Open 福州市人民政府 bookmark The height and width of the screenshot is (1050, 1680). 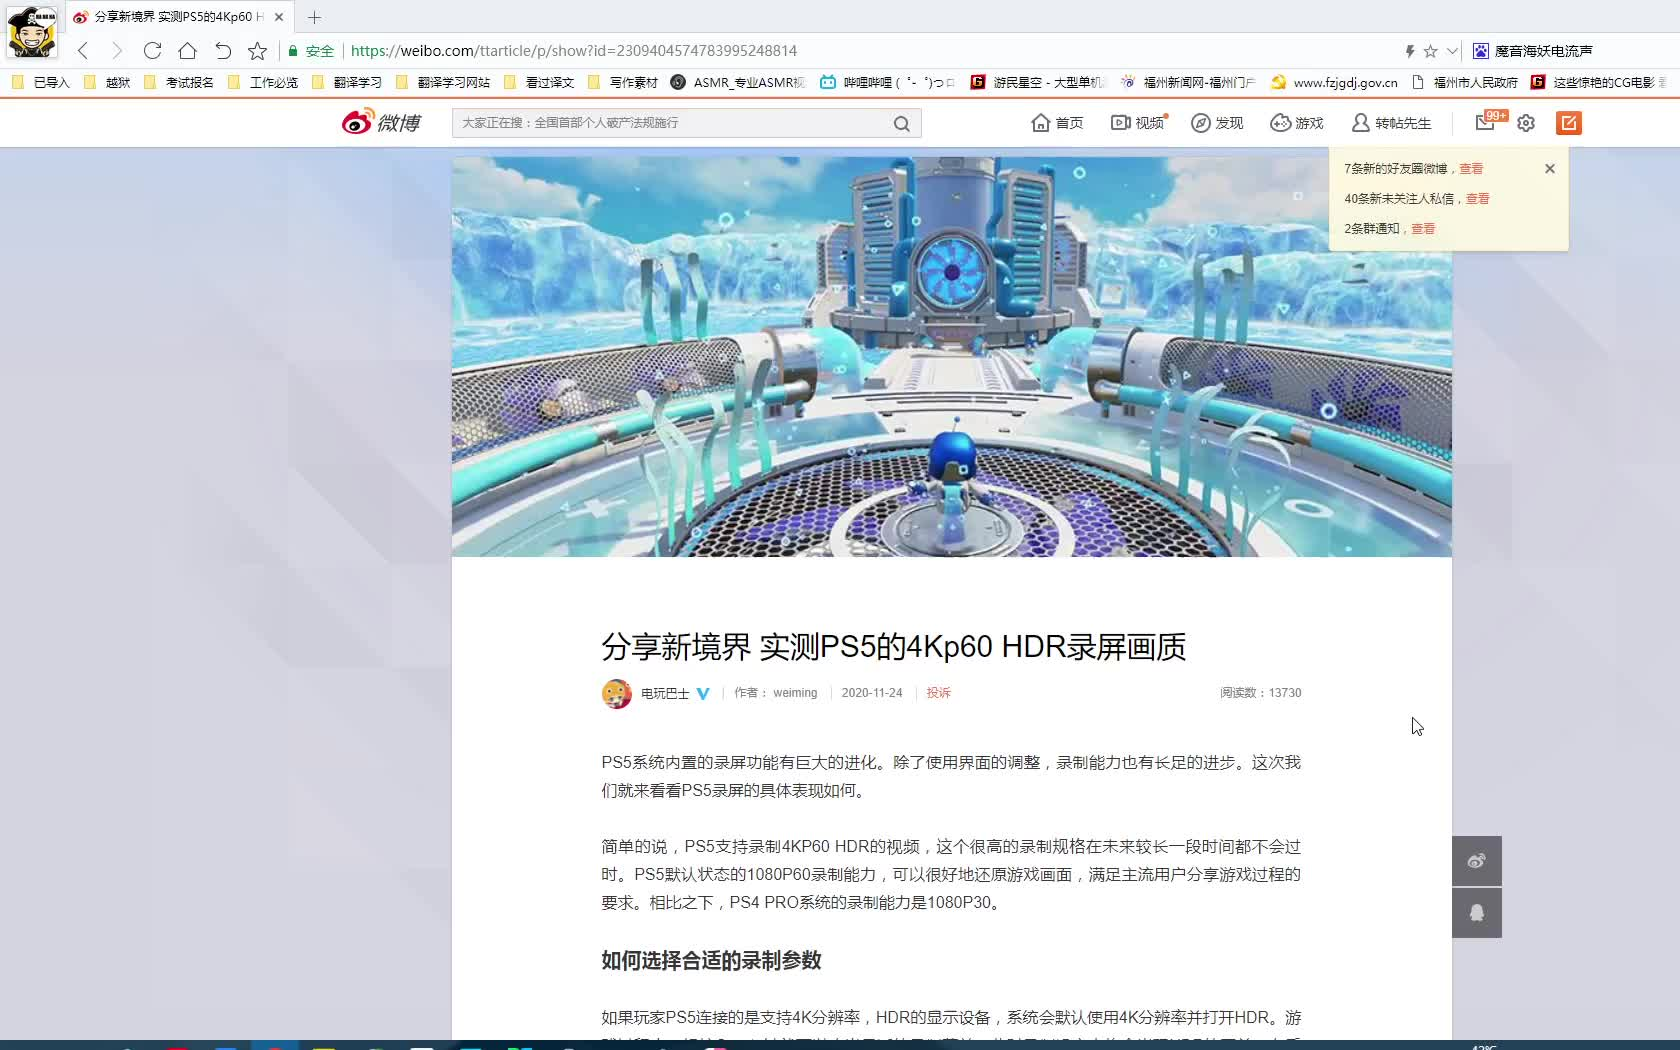[x=1465, y=82]
